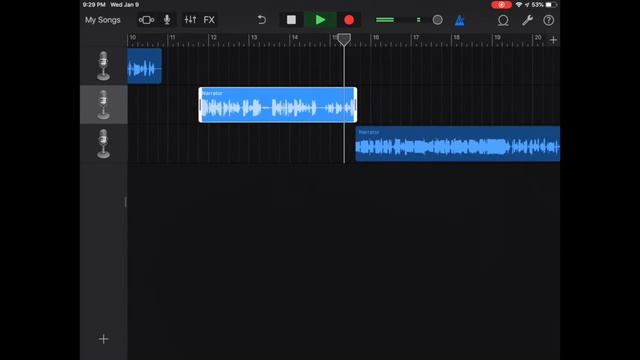Select the second microphone track header
The height and width of the screenshot is (360, 640).
coord(104,104)
